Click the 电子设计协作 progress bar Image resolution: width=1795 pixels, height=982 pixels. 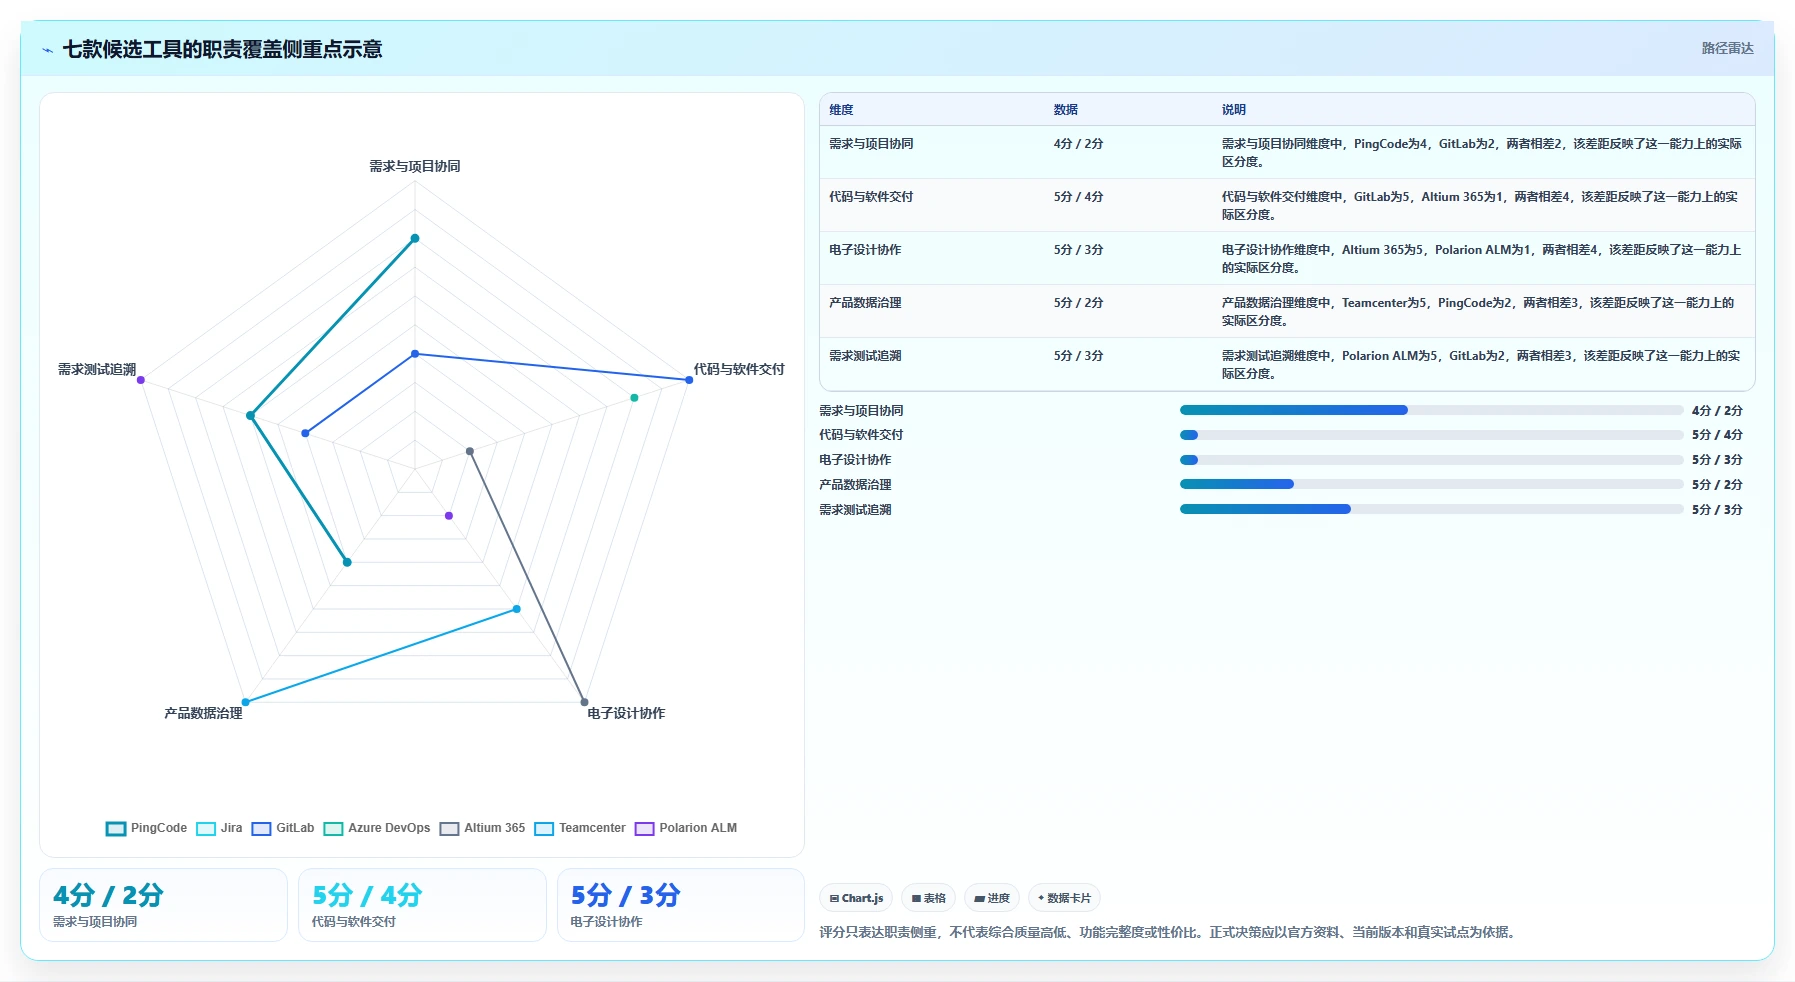pyautogui.click(x=1431, y=460)
